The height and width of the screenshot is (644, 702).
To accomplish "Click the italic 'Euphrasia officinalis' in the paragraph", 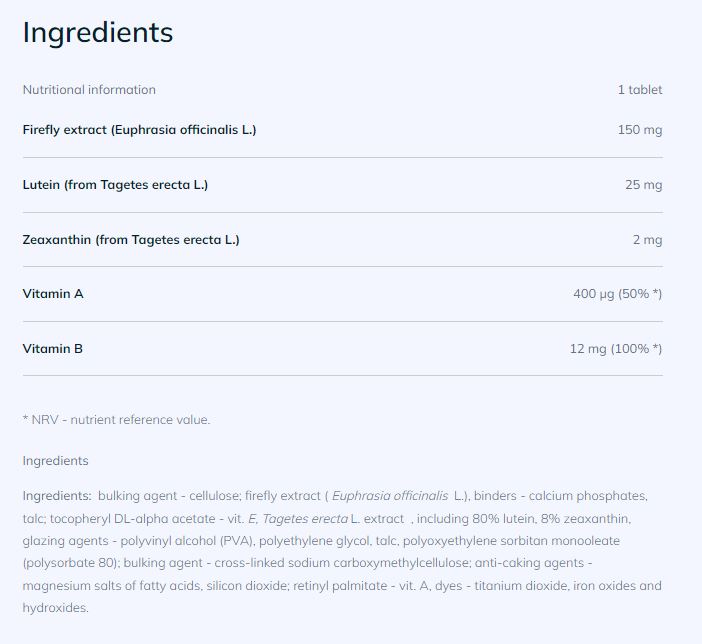I will [390, 496].
